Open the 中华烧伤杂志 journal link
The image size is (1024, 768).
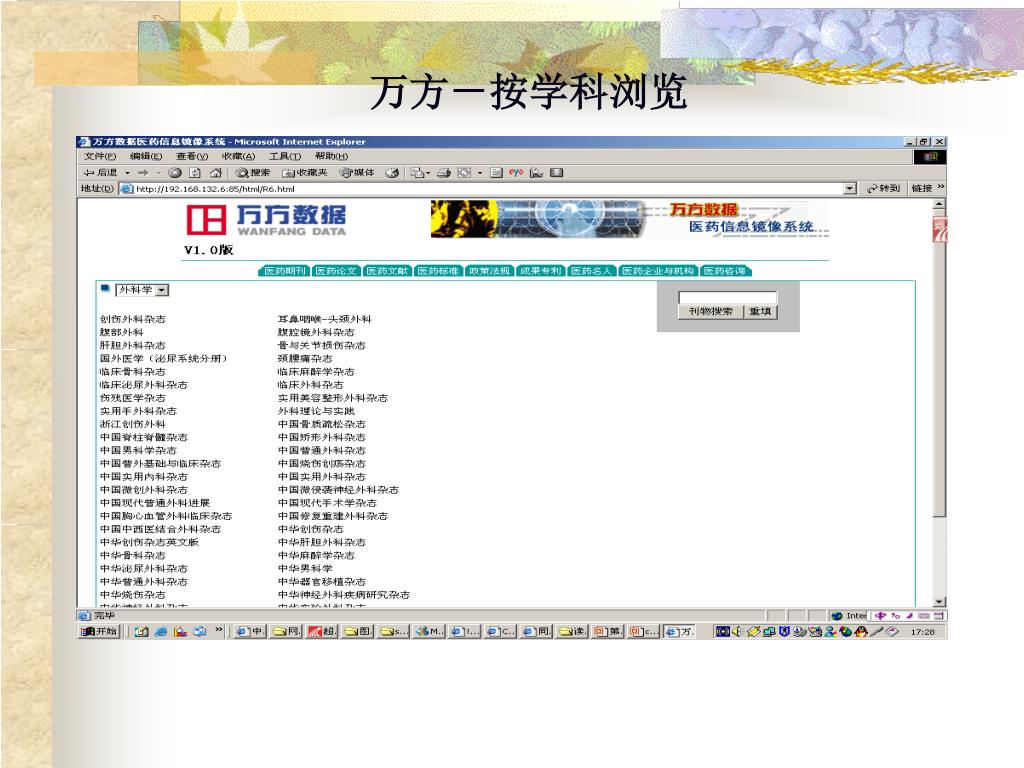133,595
